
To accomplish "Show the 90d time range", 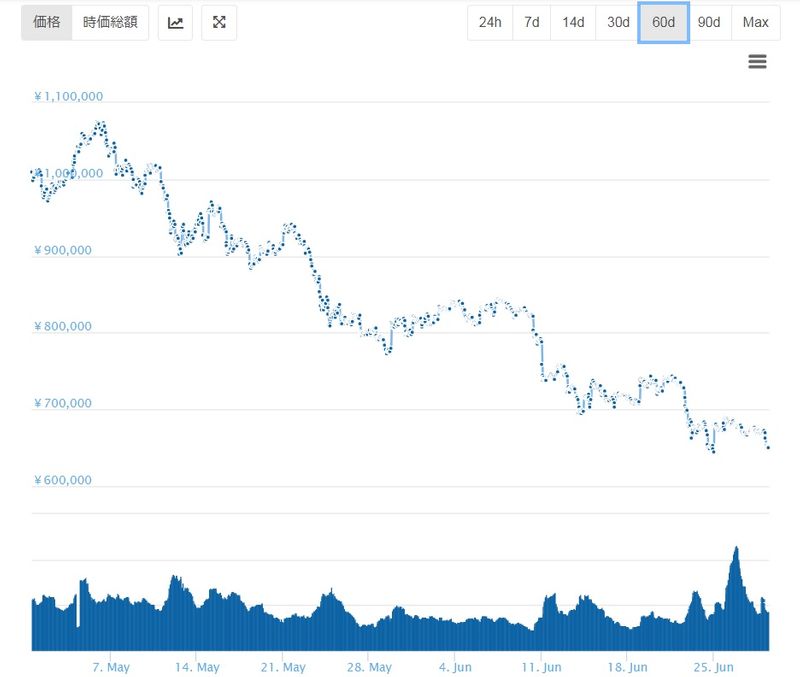I will pos(709,23).
